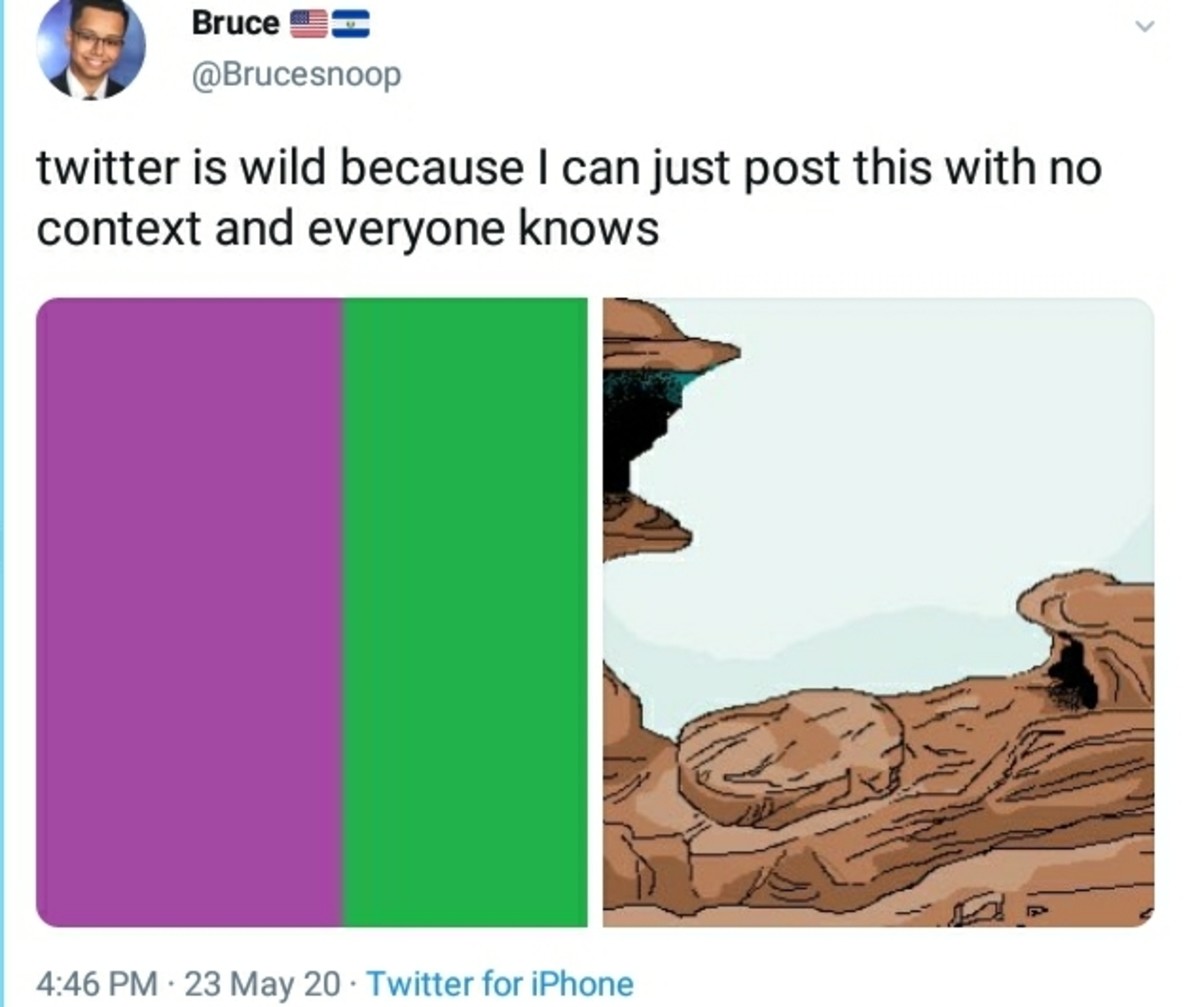Click Bruce's profile avatar photo
Viewport: 1200px width, 1007px height.
coord(91,48)
